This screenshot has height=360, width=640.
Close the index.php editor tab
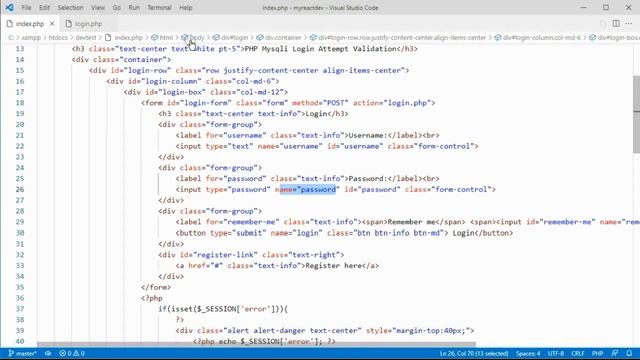click(x=52, y=24)
